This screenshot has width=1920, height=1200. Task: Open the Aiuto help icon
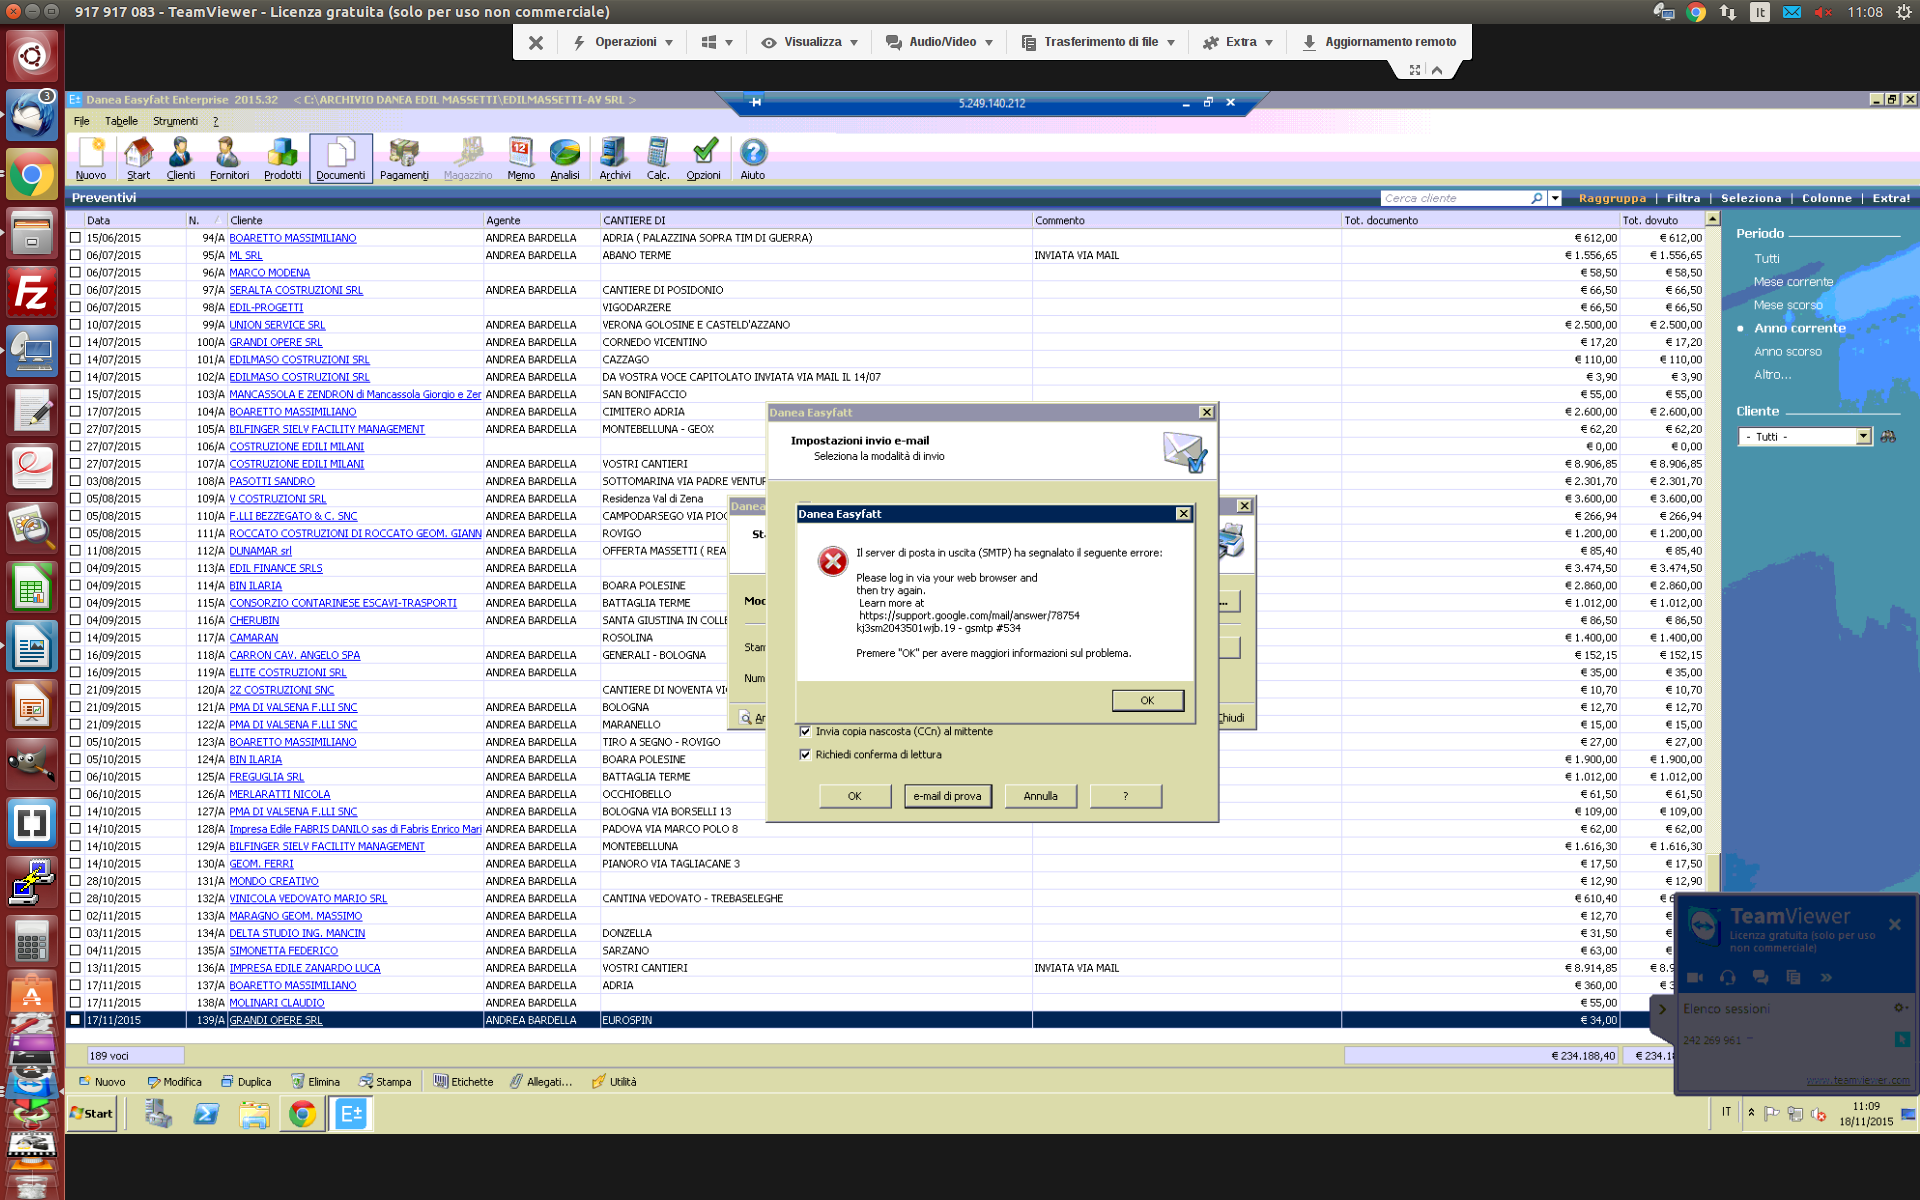[753, 159]
